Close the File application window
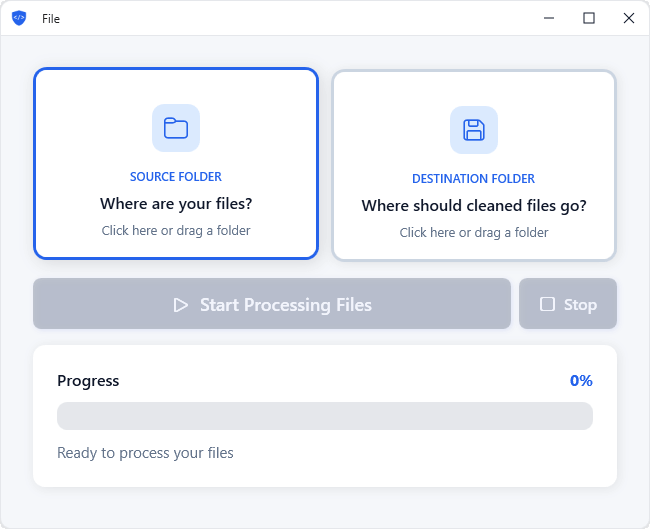The height and width of the screenshot is (529, 650). pyautogui.click(x=628, y=18)
